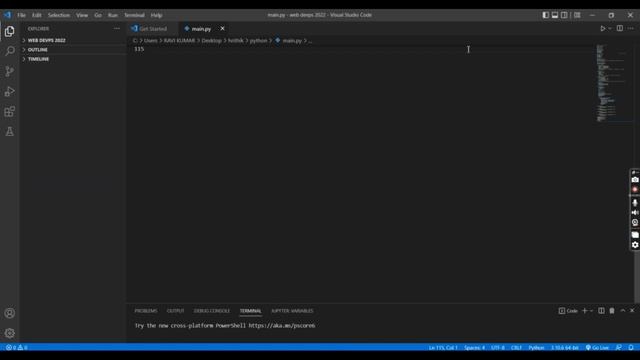Open the Run and Debug view
The width and height of the screenshot is (640, 360).
pos(9,91)
